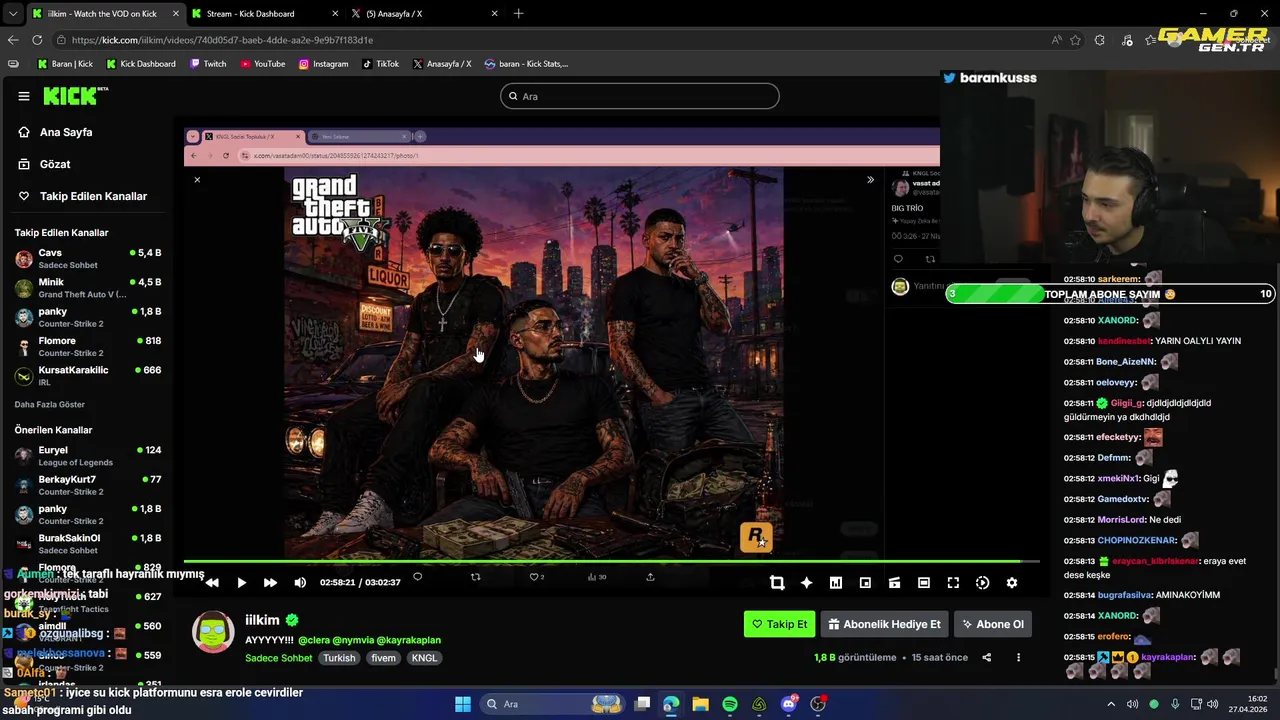The image size is (1280, 720).
Task: Open the three-dot more options menu
Action: pos(1018,657)
